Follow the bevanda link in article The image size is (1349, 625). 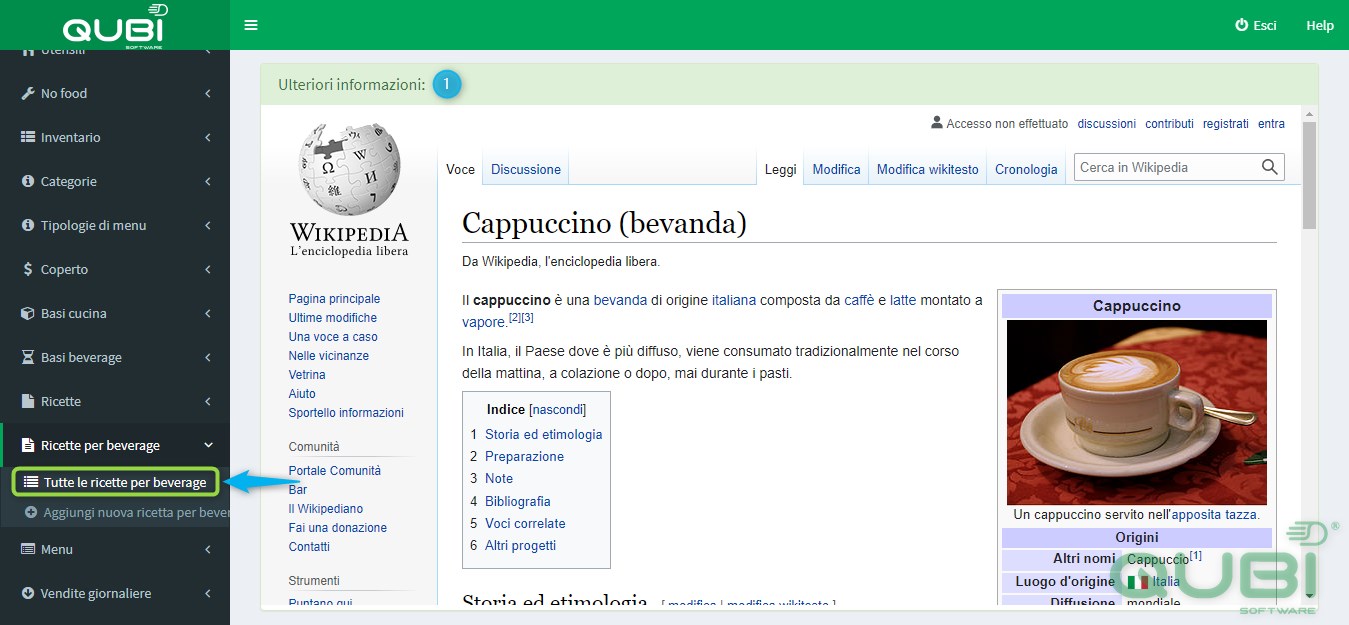pos(620,300)
